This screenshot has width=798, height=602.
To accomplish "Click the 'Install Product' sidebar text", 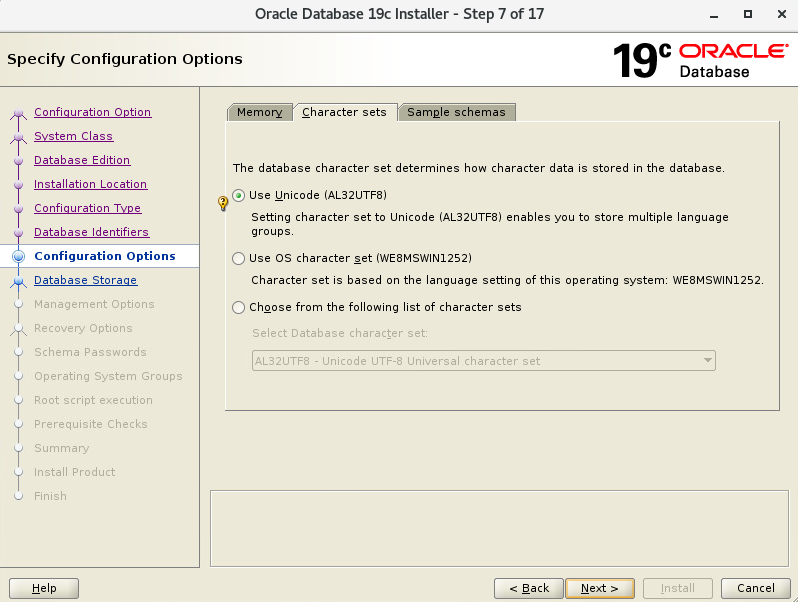I will (x=75, y=472).
